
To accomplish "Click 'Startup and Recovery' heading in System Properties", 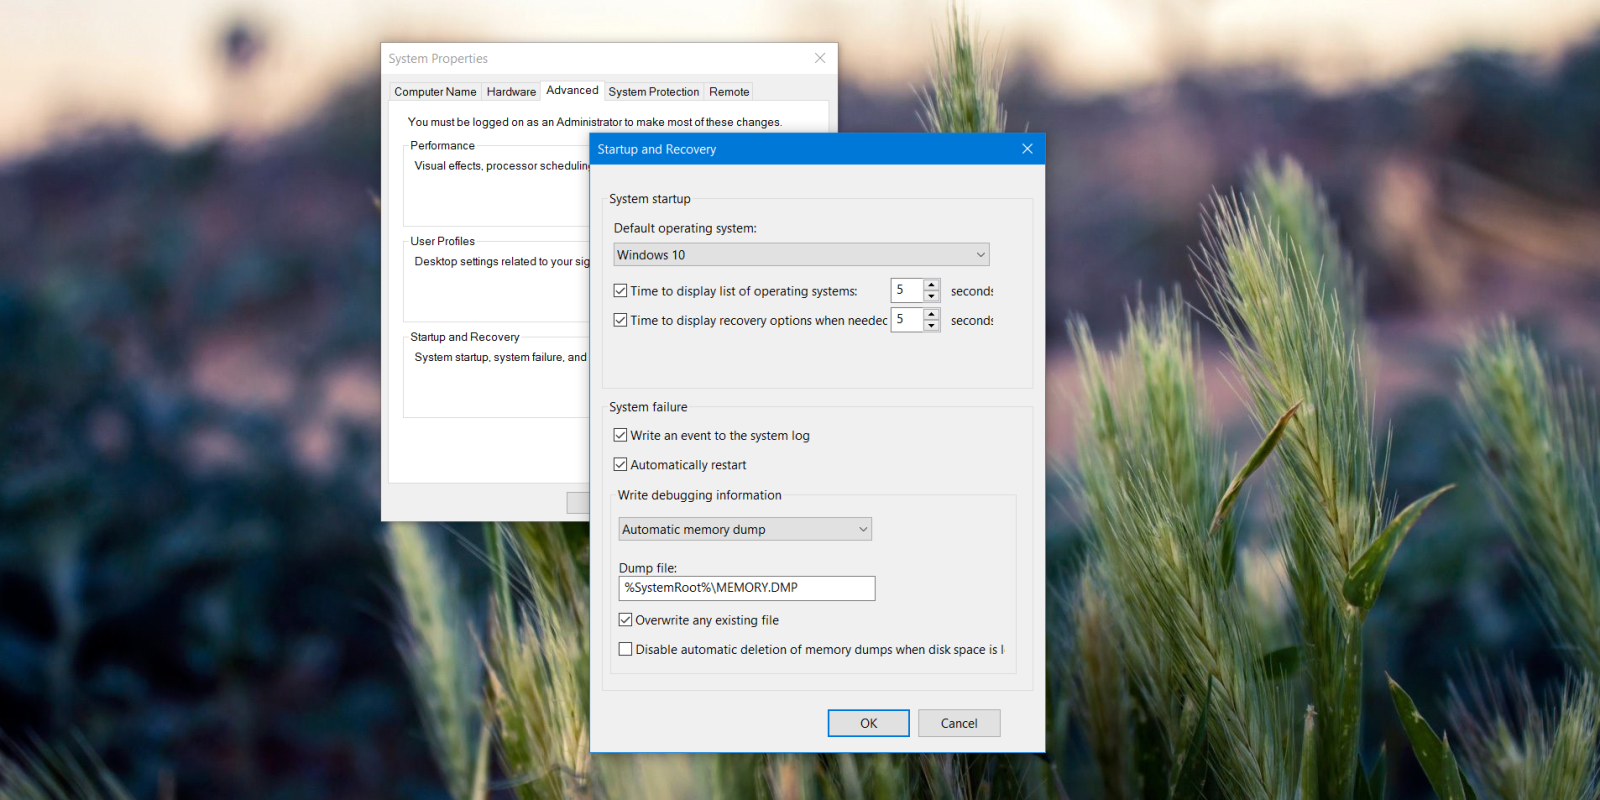I will [x=465, y=337].
